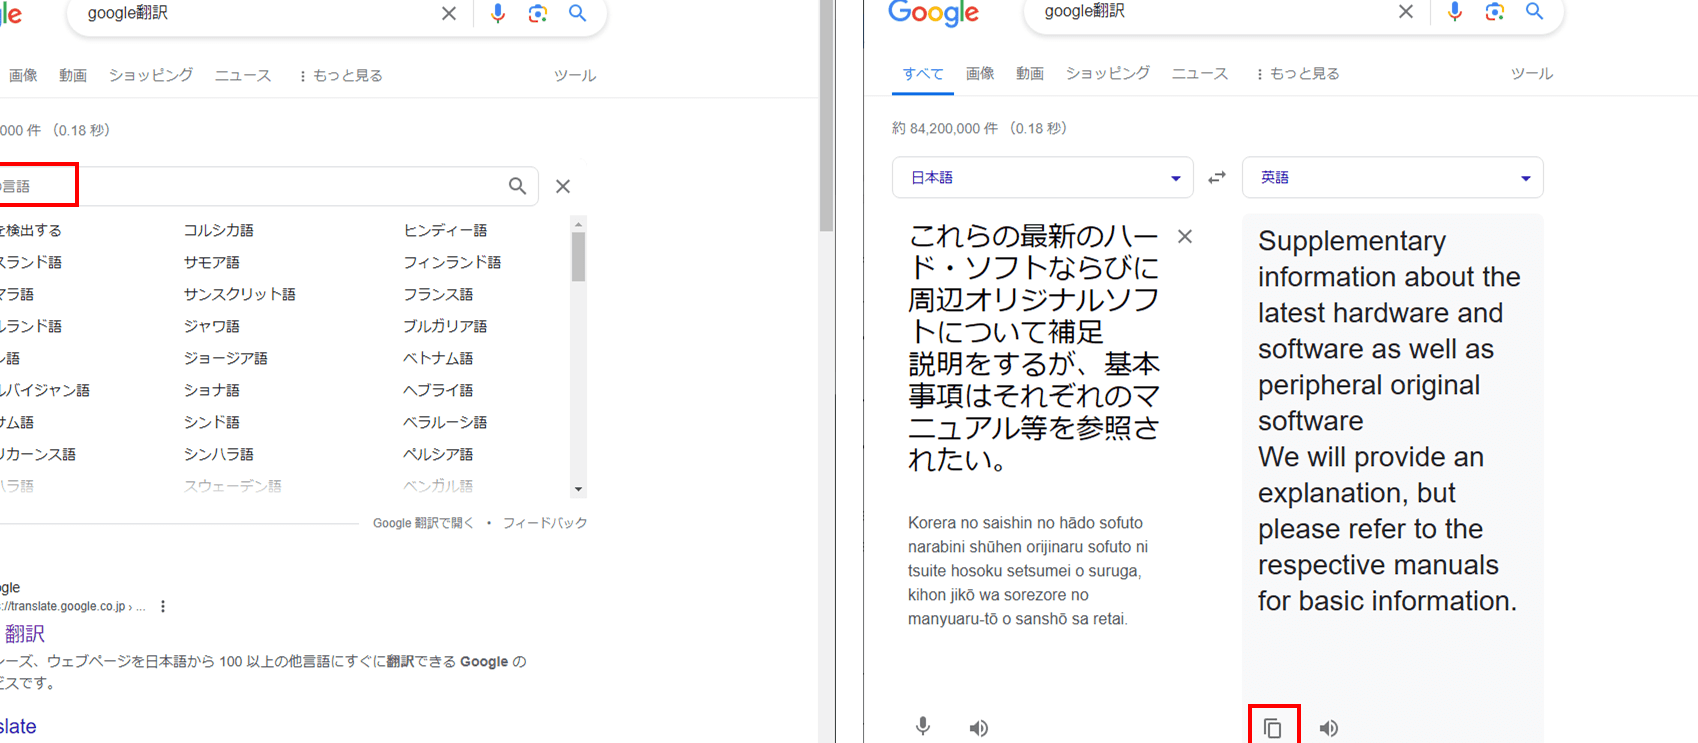Clear the right window search box
Viewport: 1698px width, 743px height.
tap(1406, 11)
